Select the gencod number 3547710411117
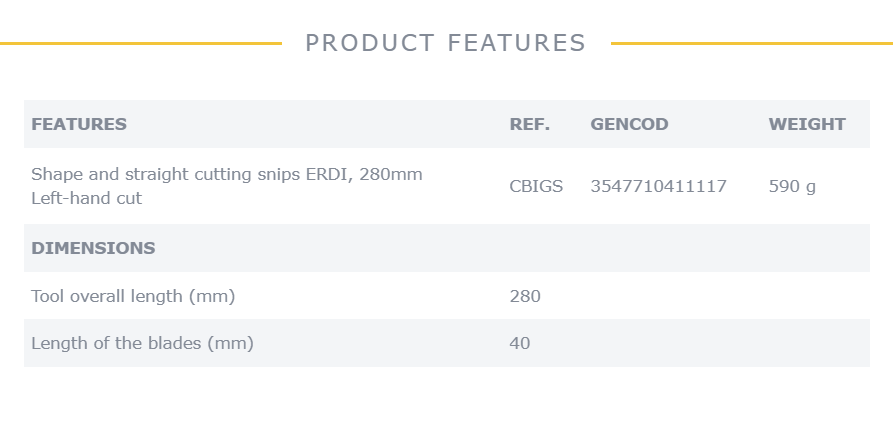Image resolution: width=893 pixels, height=447 pixels. click(x=658, y=186)
